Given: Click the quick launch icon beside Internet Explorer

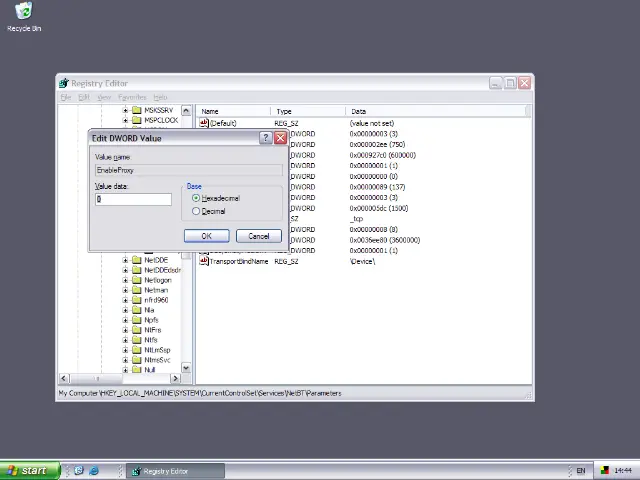Looking at the screenshot, I should [x=79, y=471].
